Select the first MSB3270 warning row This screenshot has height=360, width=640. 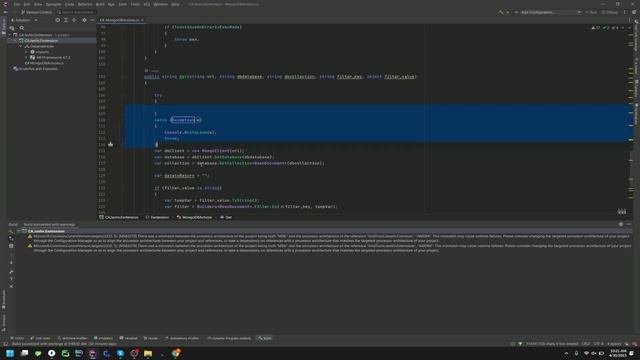coord(329,238)
